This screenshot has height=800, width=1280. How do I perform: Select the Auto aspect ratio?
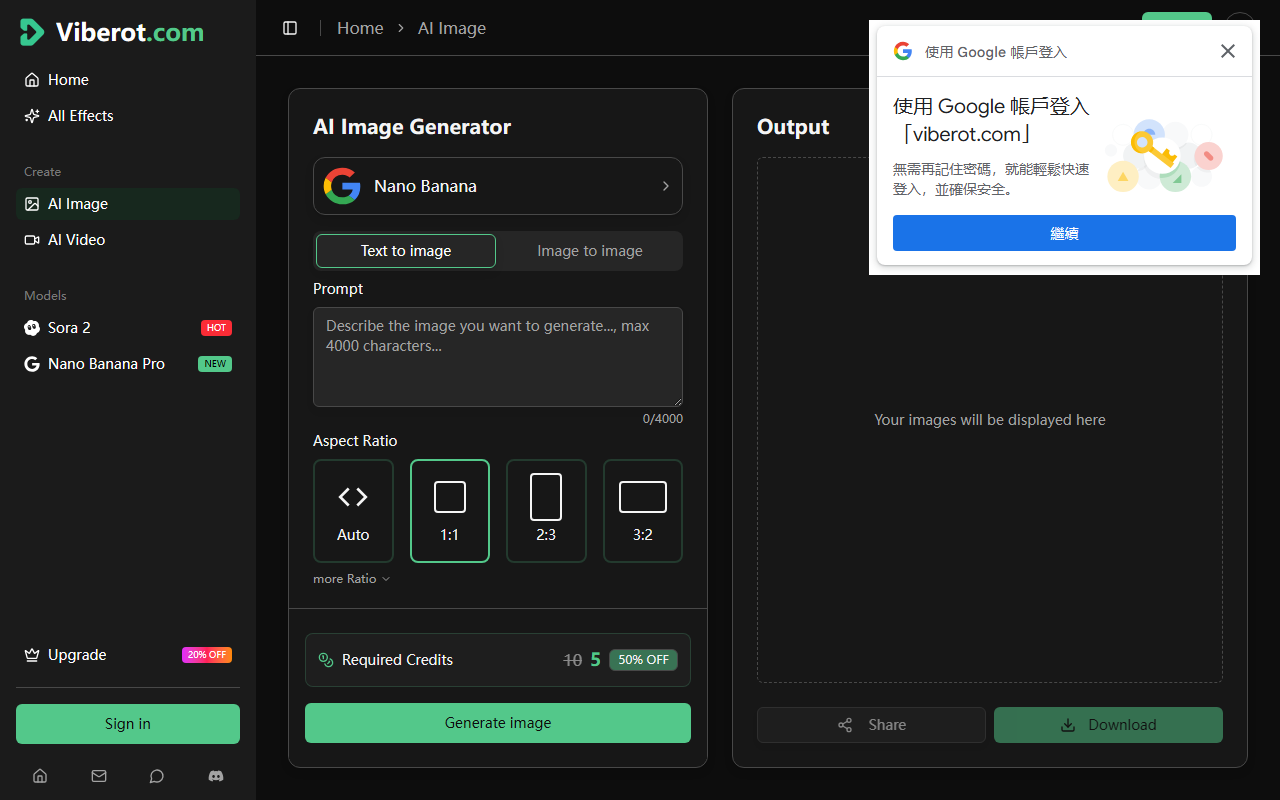point(353,511)
